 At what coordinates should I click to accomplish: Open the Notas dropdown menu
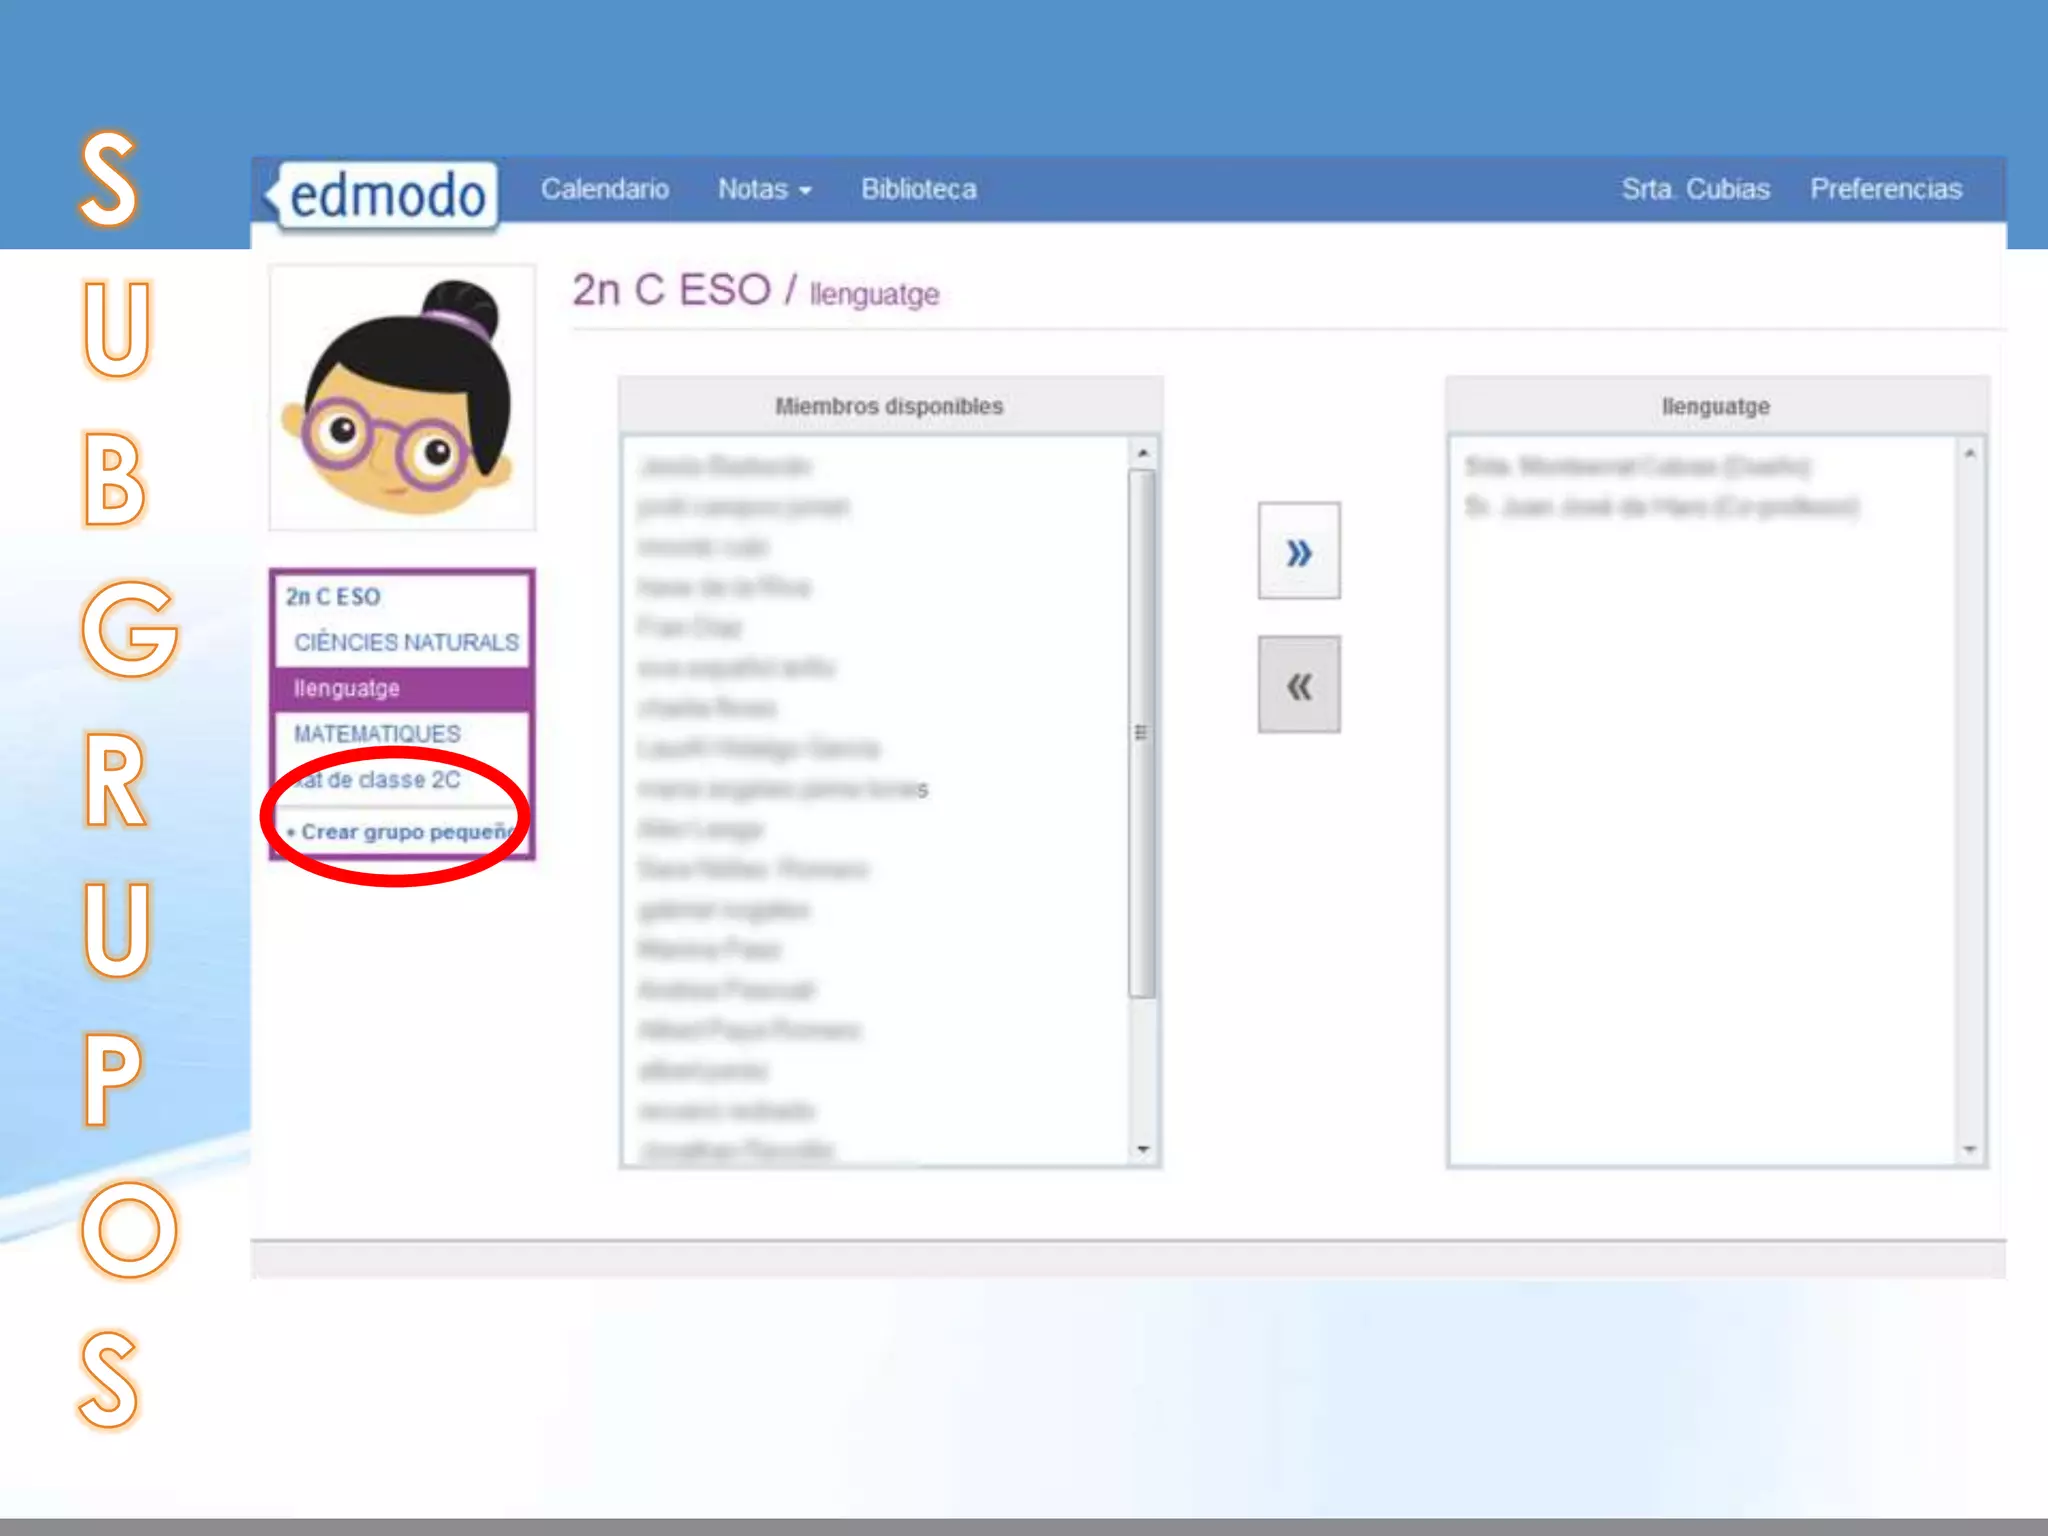764,189
